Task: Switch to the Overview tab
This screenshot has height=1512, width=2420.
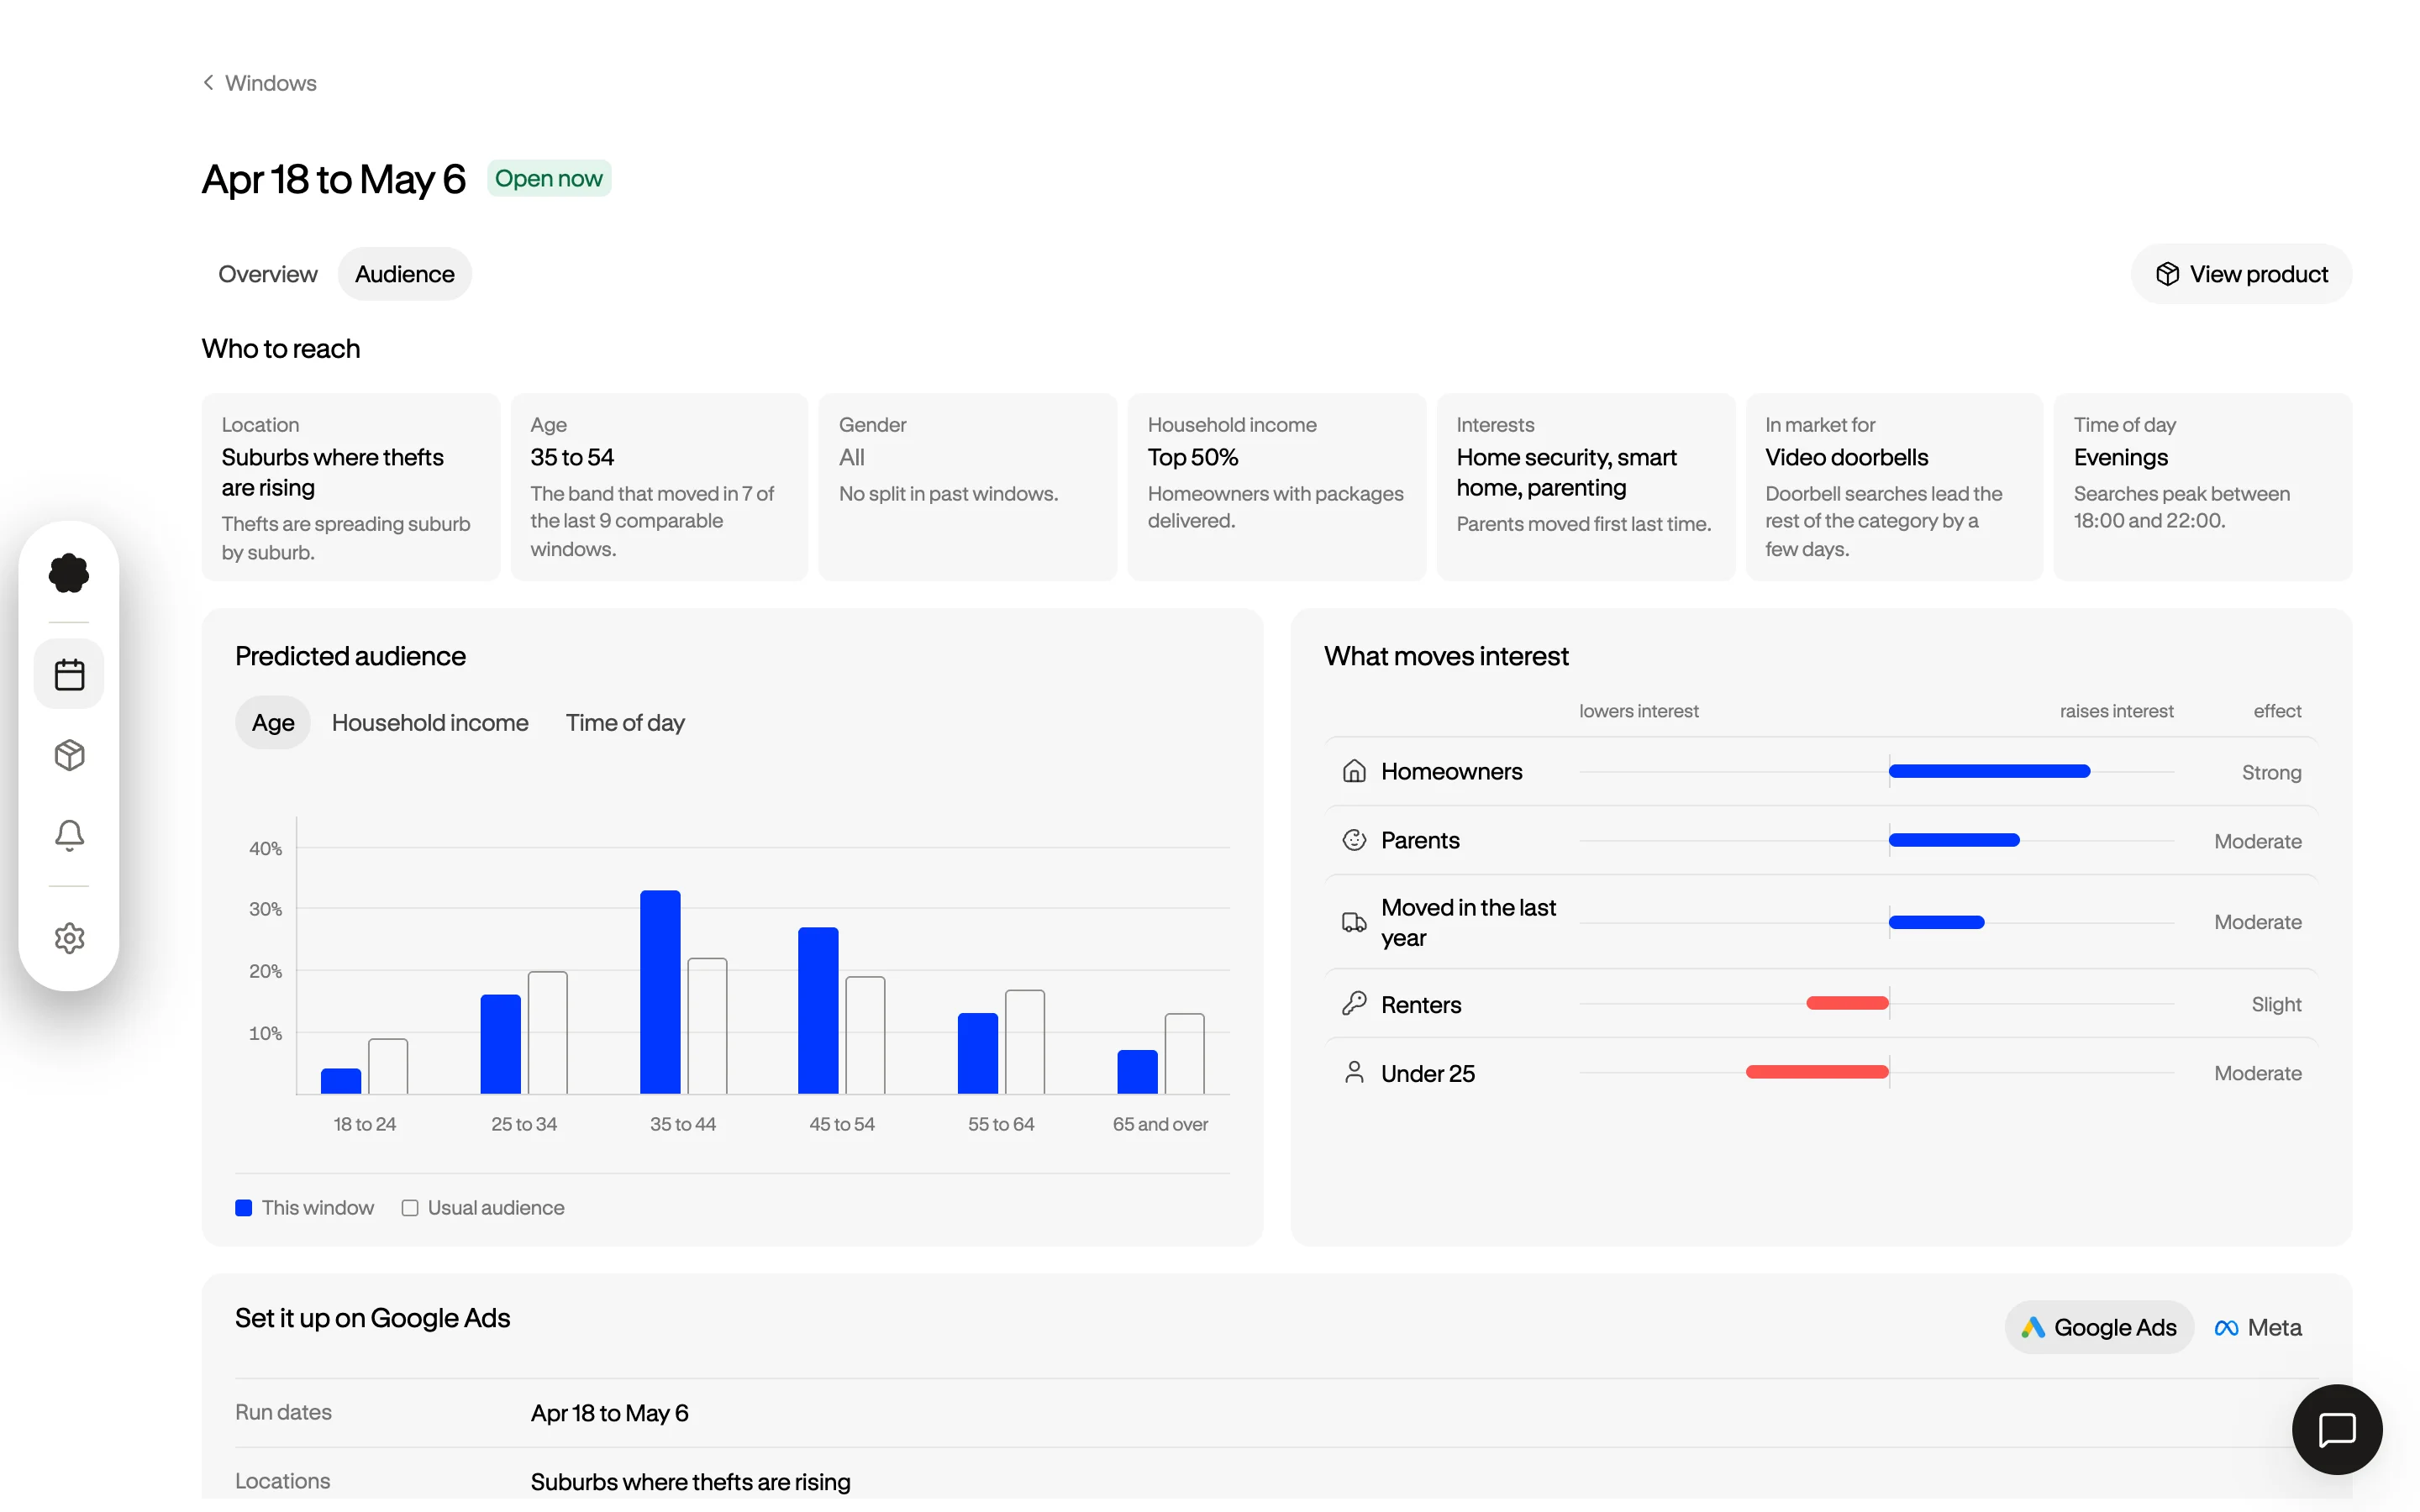Action: click(267, 274)
